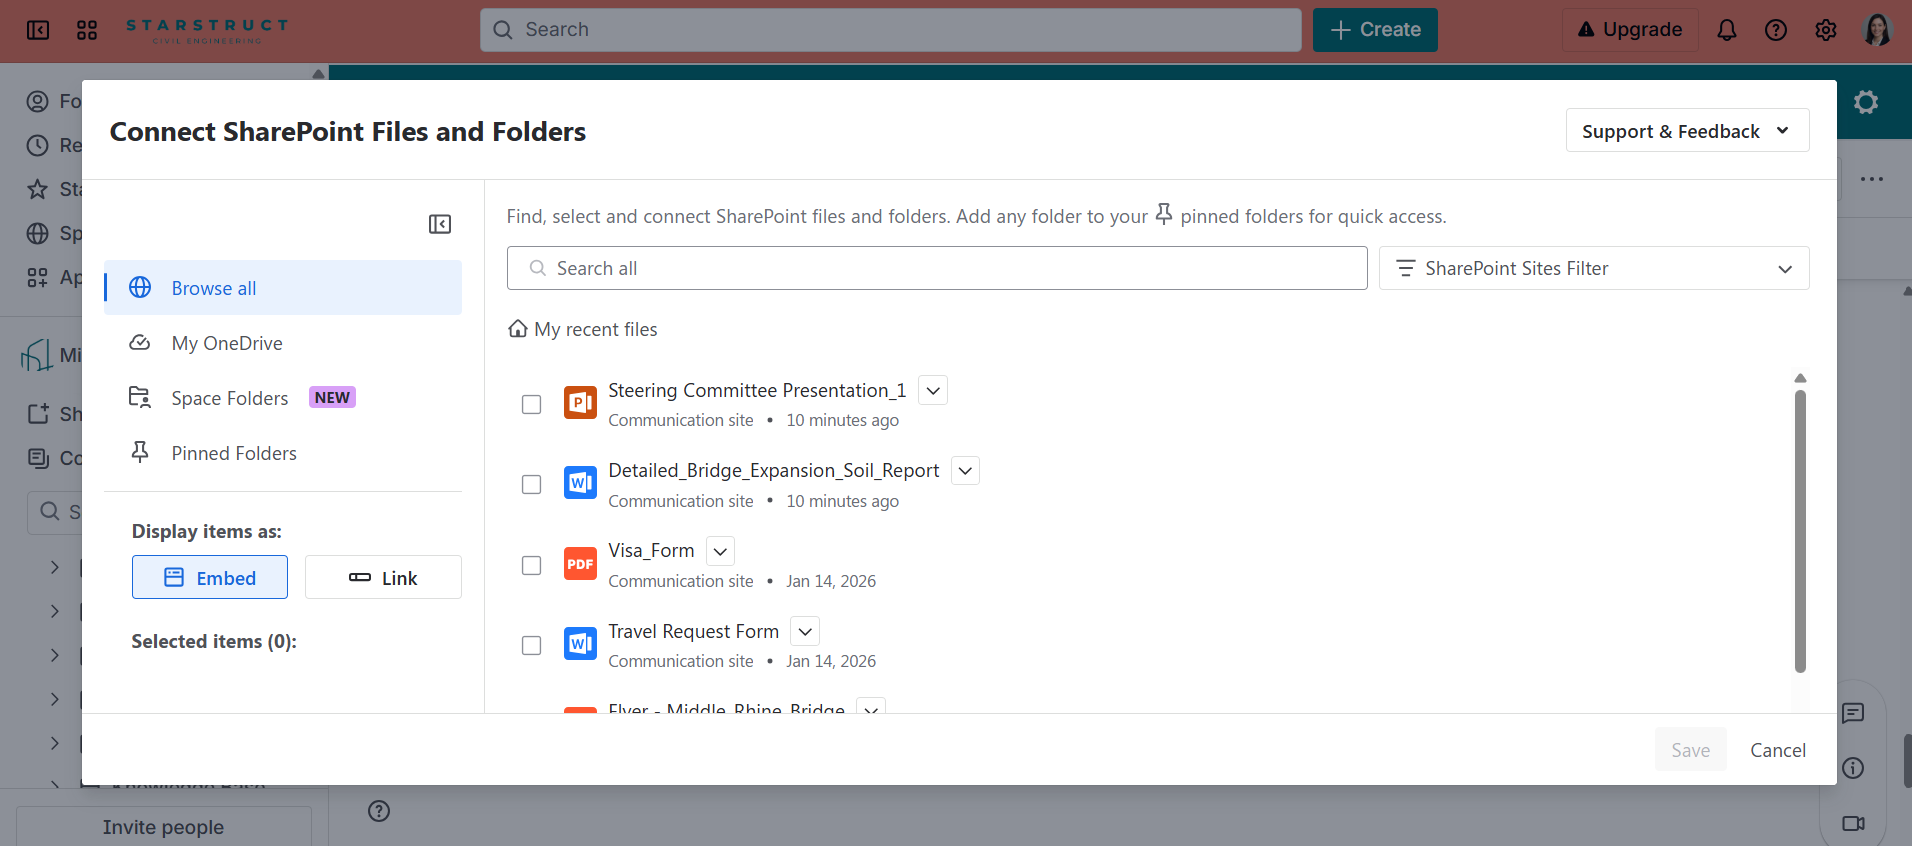Toggle the main sidebar collapse icon
Screen dimensions: 1912x846
[38, 30]
